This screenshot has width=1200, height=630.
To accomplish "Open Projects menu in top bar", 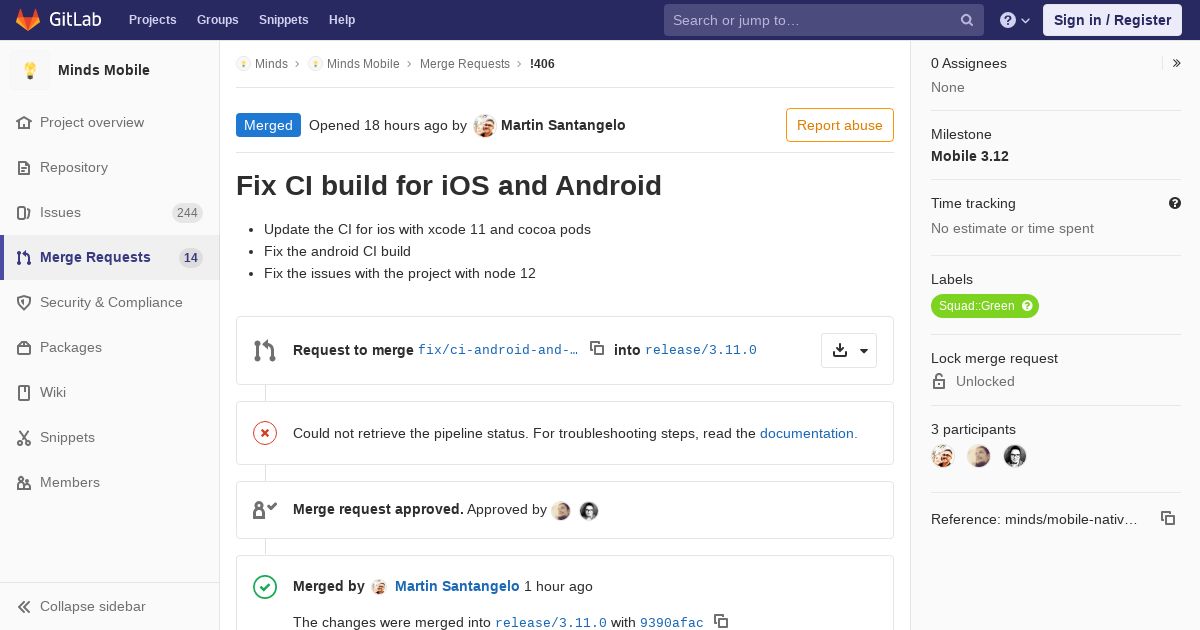I will pos(152,20).
